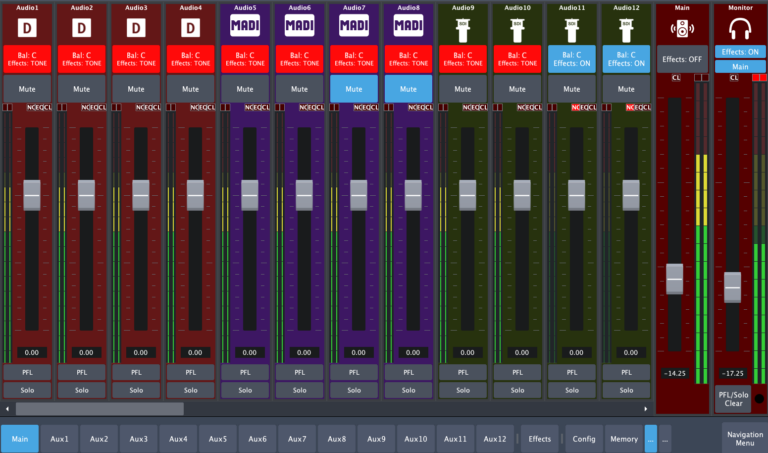Screen dimensions: 768x453
Task: Click the NC EQ CL indicators on Audio1
Action: click(39, 107)
